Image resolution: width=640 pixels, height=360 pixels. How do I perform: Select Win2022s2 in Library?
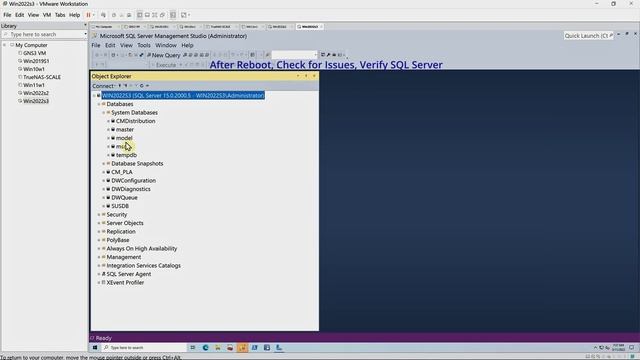click(x=36, y=93)
